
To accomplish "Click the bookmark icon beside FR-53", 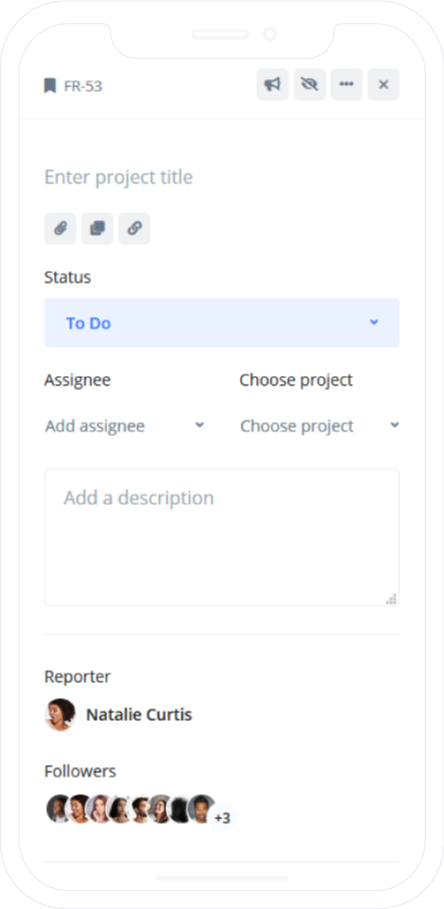I will (x=50, y=86).
